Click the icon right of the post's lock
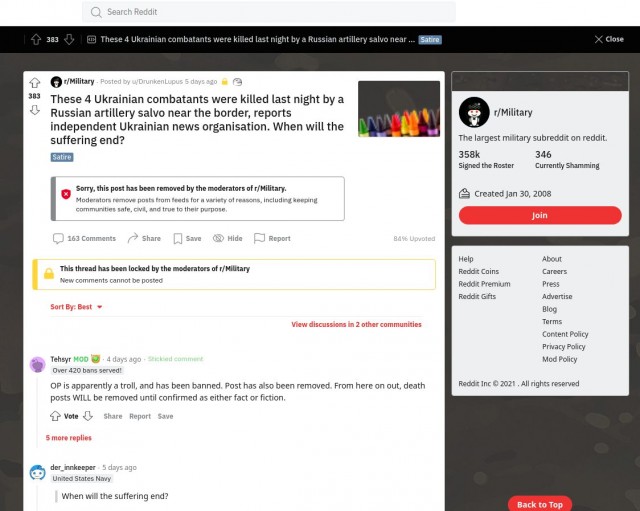The width and height of the screenshot is (640, 511). tap(237, 82)
